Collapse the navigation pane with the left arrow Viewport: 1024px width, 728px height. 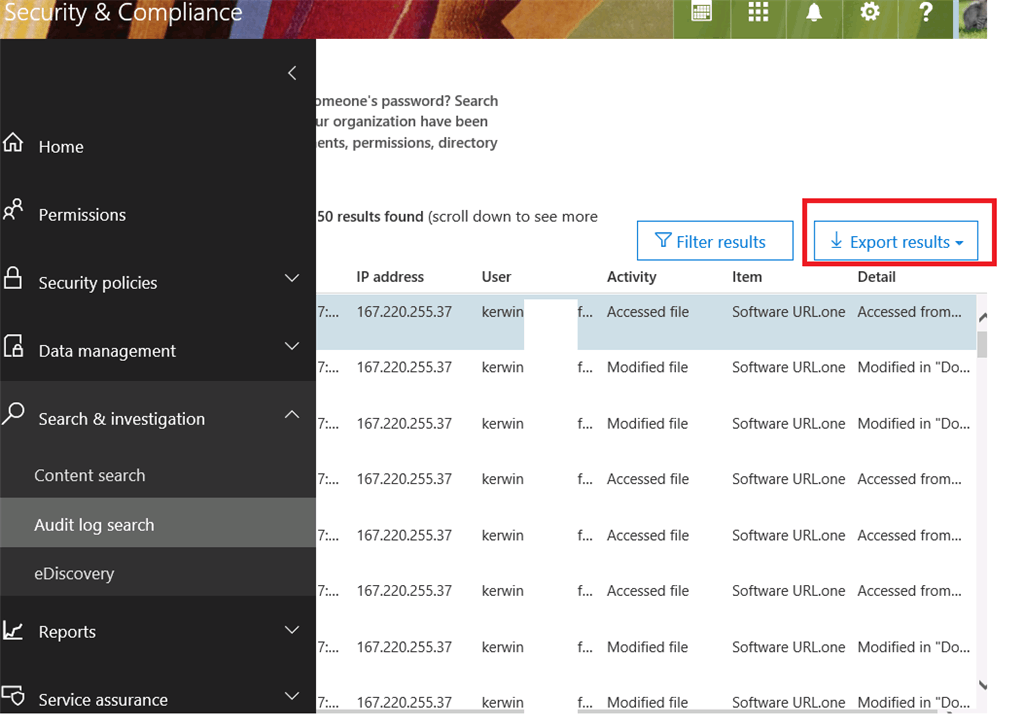pos(292,73)
